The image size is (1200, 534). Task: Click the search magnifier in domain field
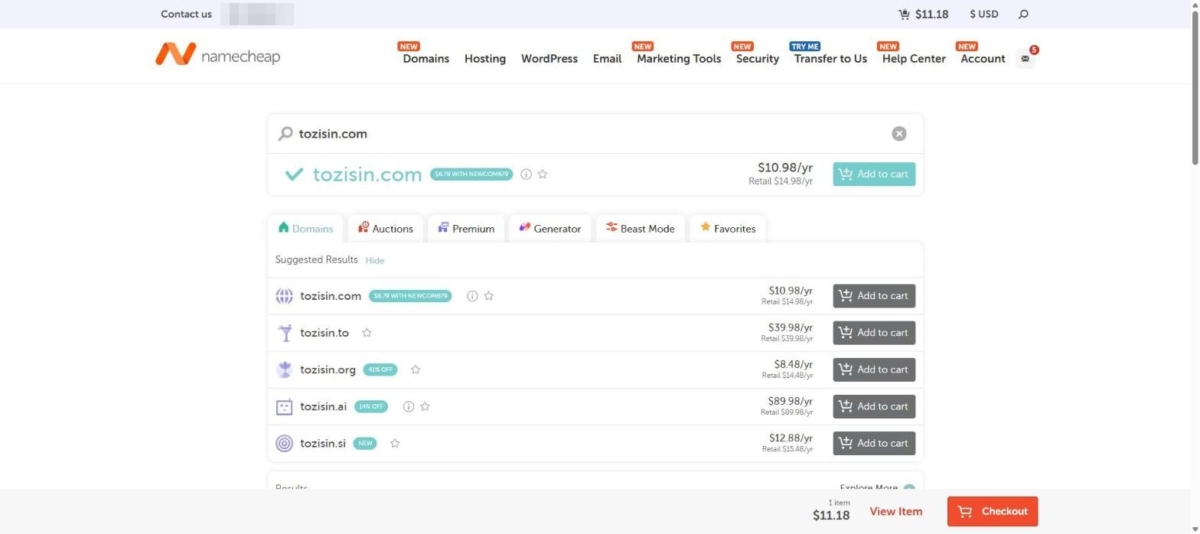[285, 133]
